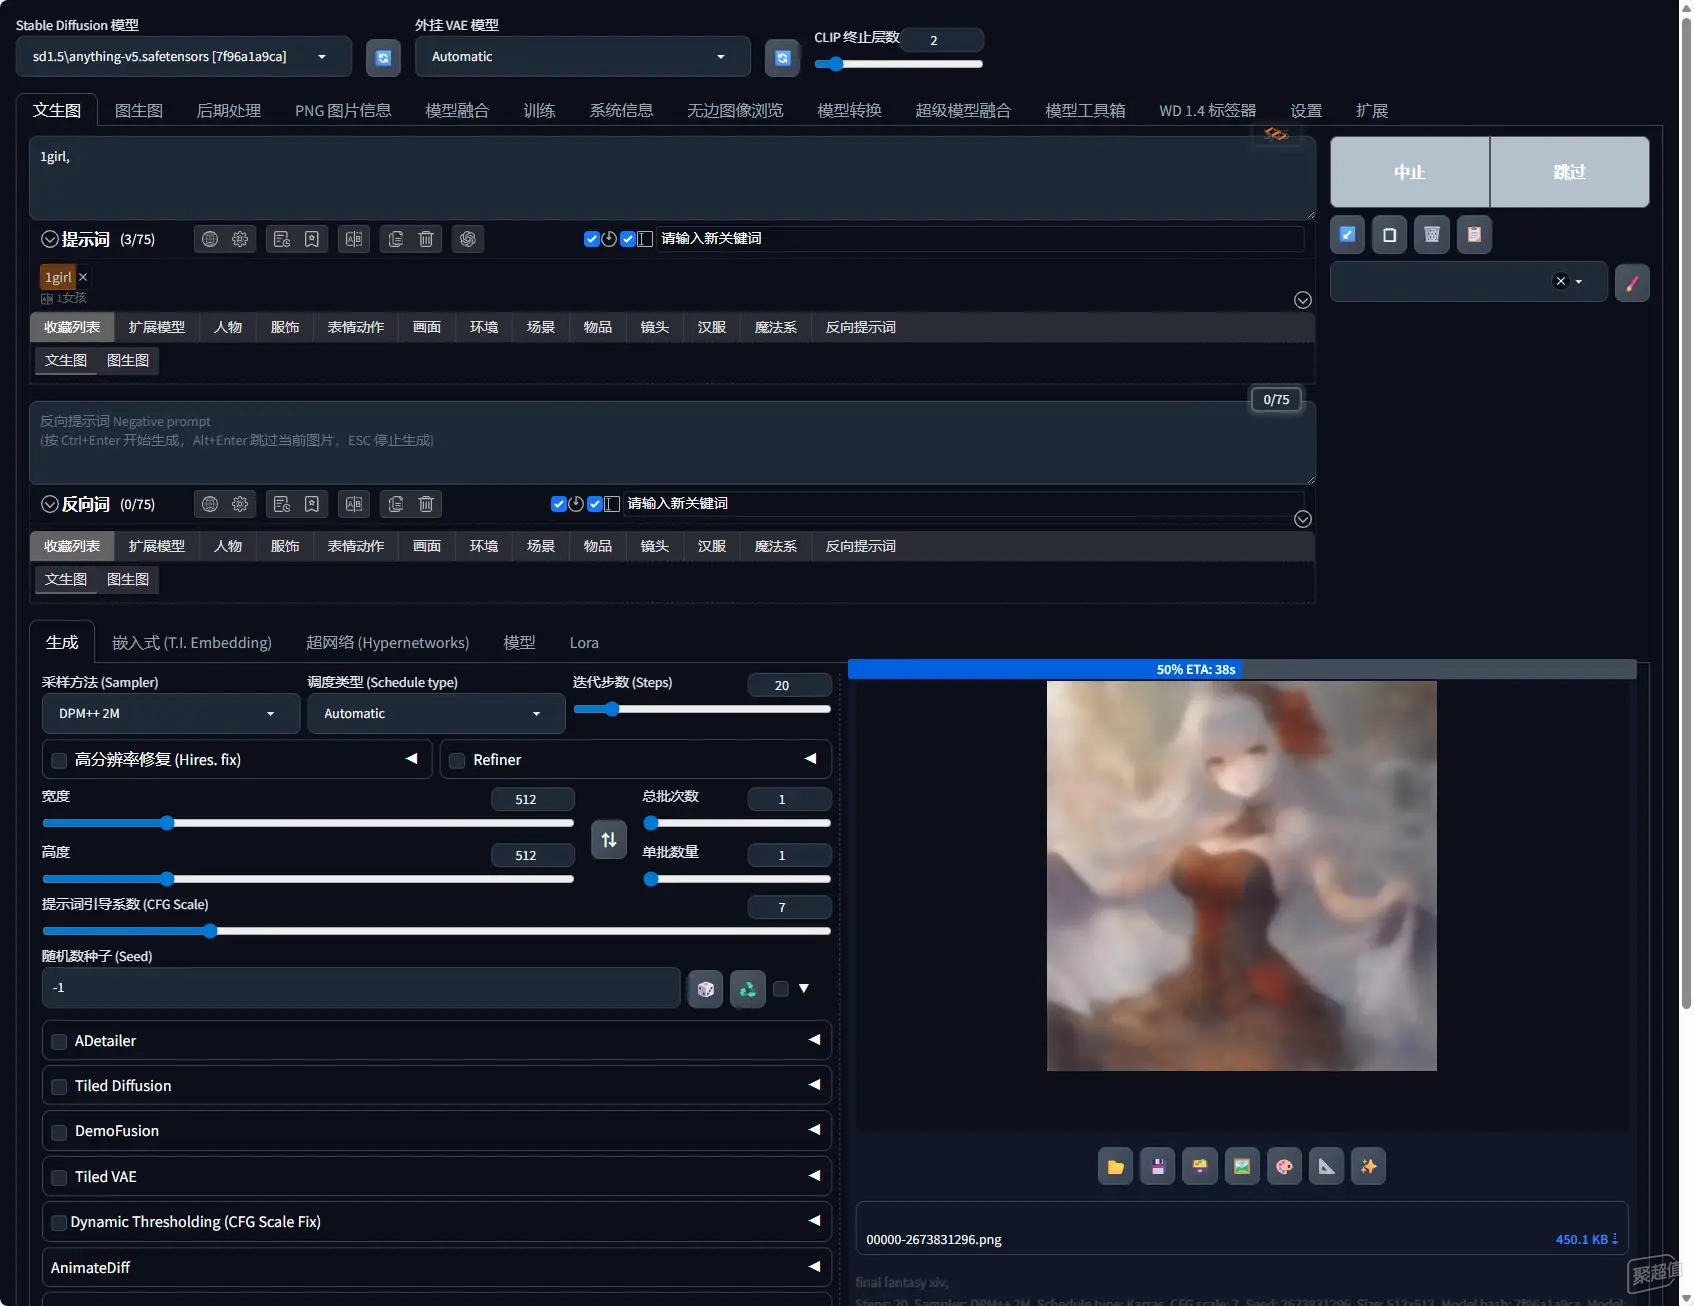1694x1306 pixels.
Task: Expand Tiled VAE panel with its arrow
Action: coord(814,1176)
